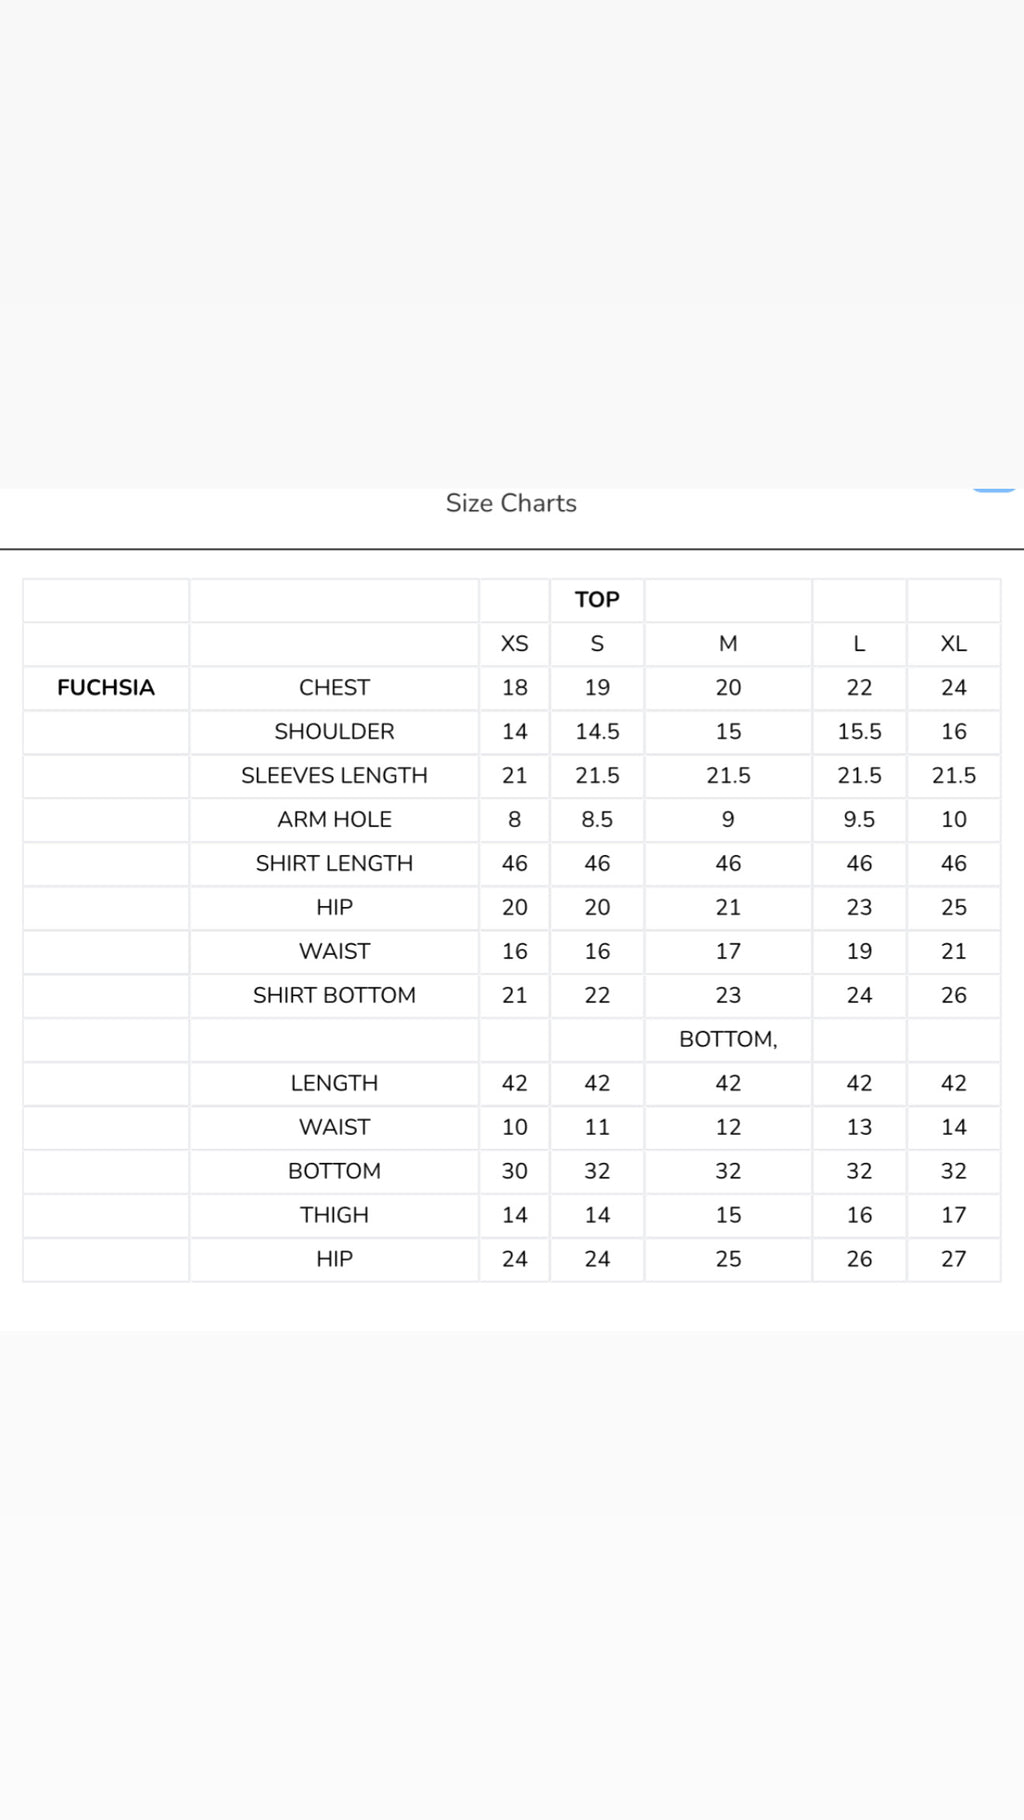The width and height of the screenshot is (1024, 1820).
Task: Select the bottom value 30 for XS
Action: coord(514,1171)
